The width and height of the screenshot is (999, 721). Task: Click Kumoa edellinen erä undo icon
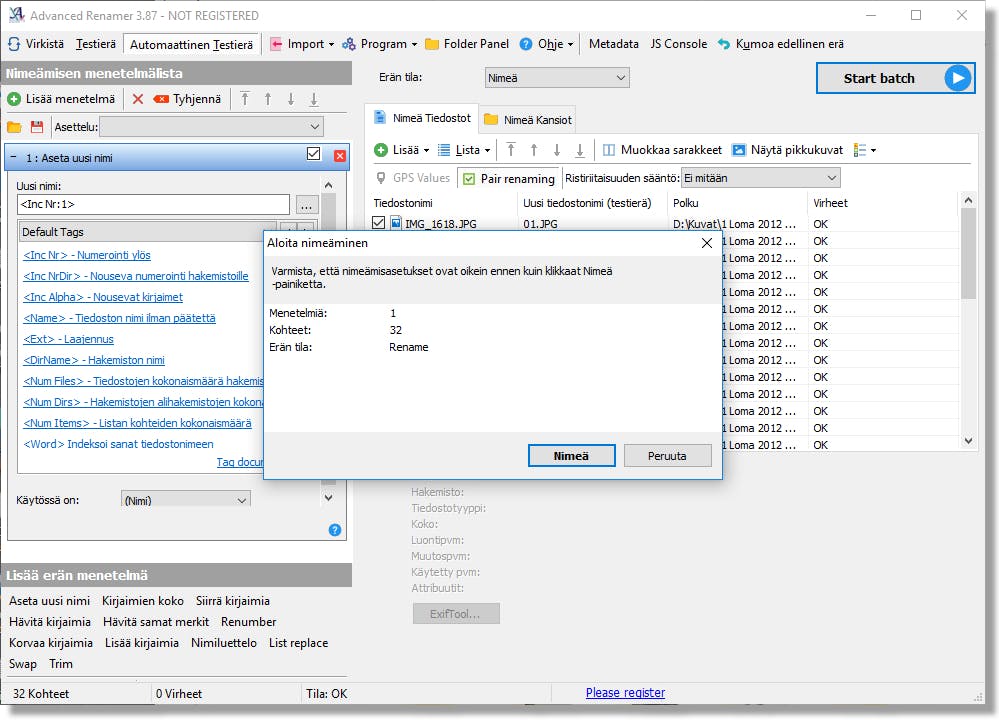(x=724, y=44)
